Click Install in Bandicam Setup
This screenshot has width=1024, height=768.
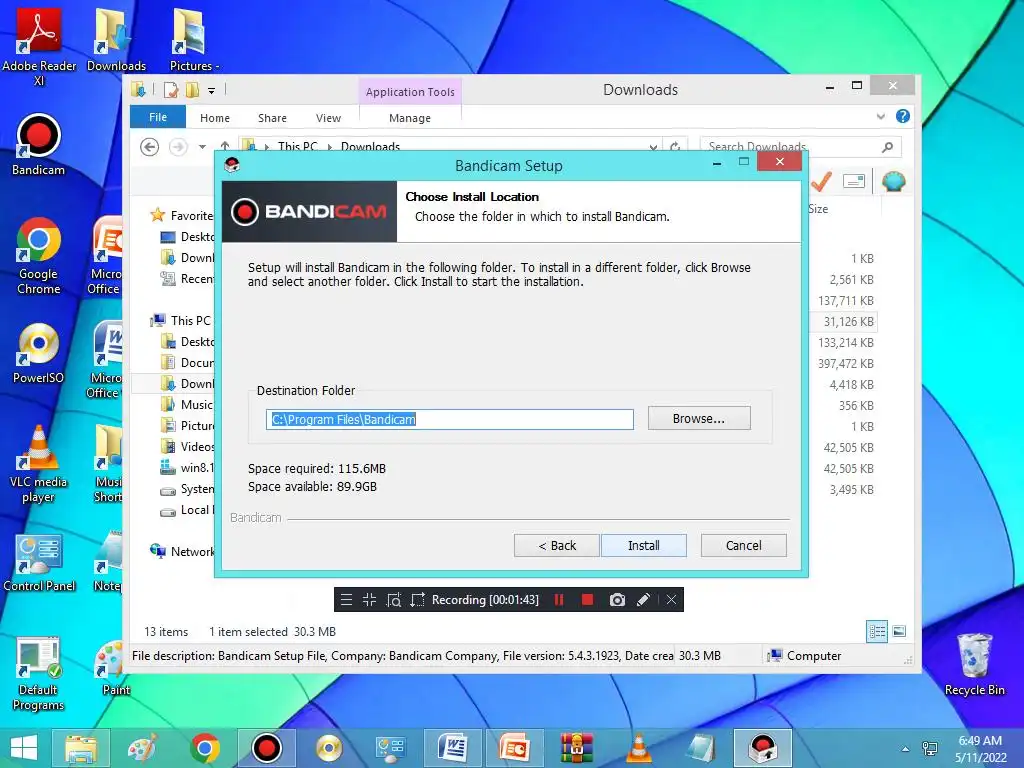(643, 545)
